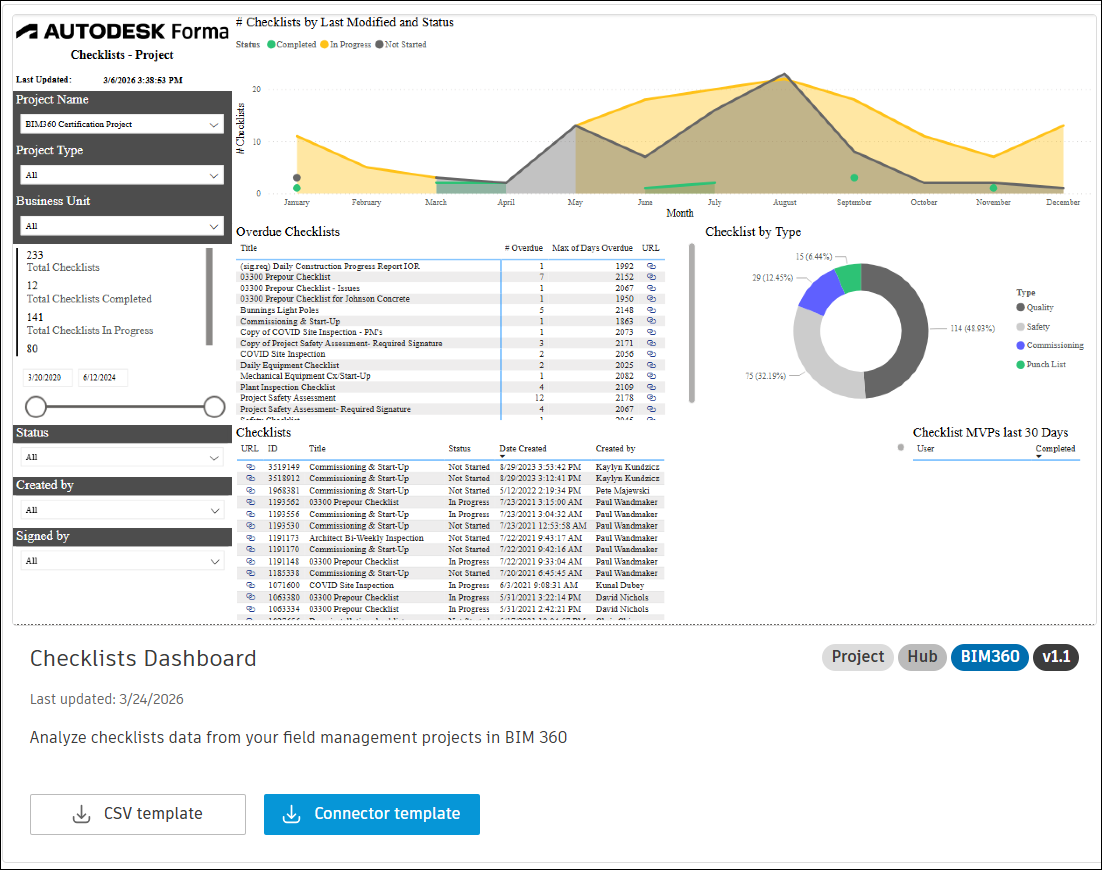Select the right handle of date range slider
1102x870 pixels.
tap(214, 407)
